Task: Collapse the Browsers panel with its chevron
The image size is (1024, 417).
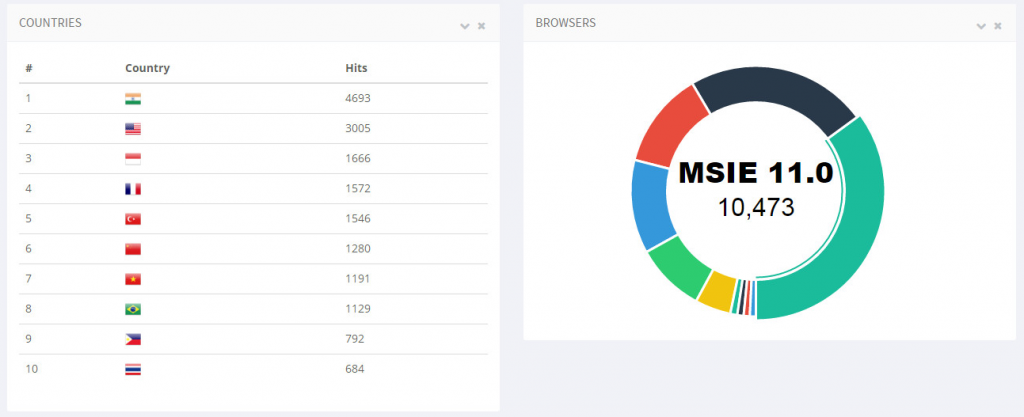Action: pos(981,26)
